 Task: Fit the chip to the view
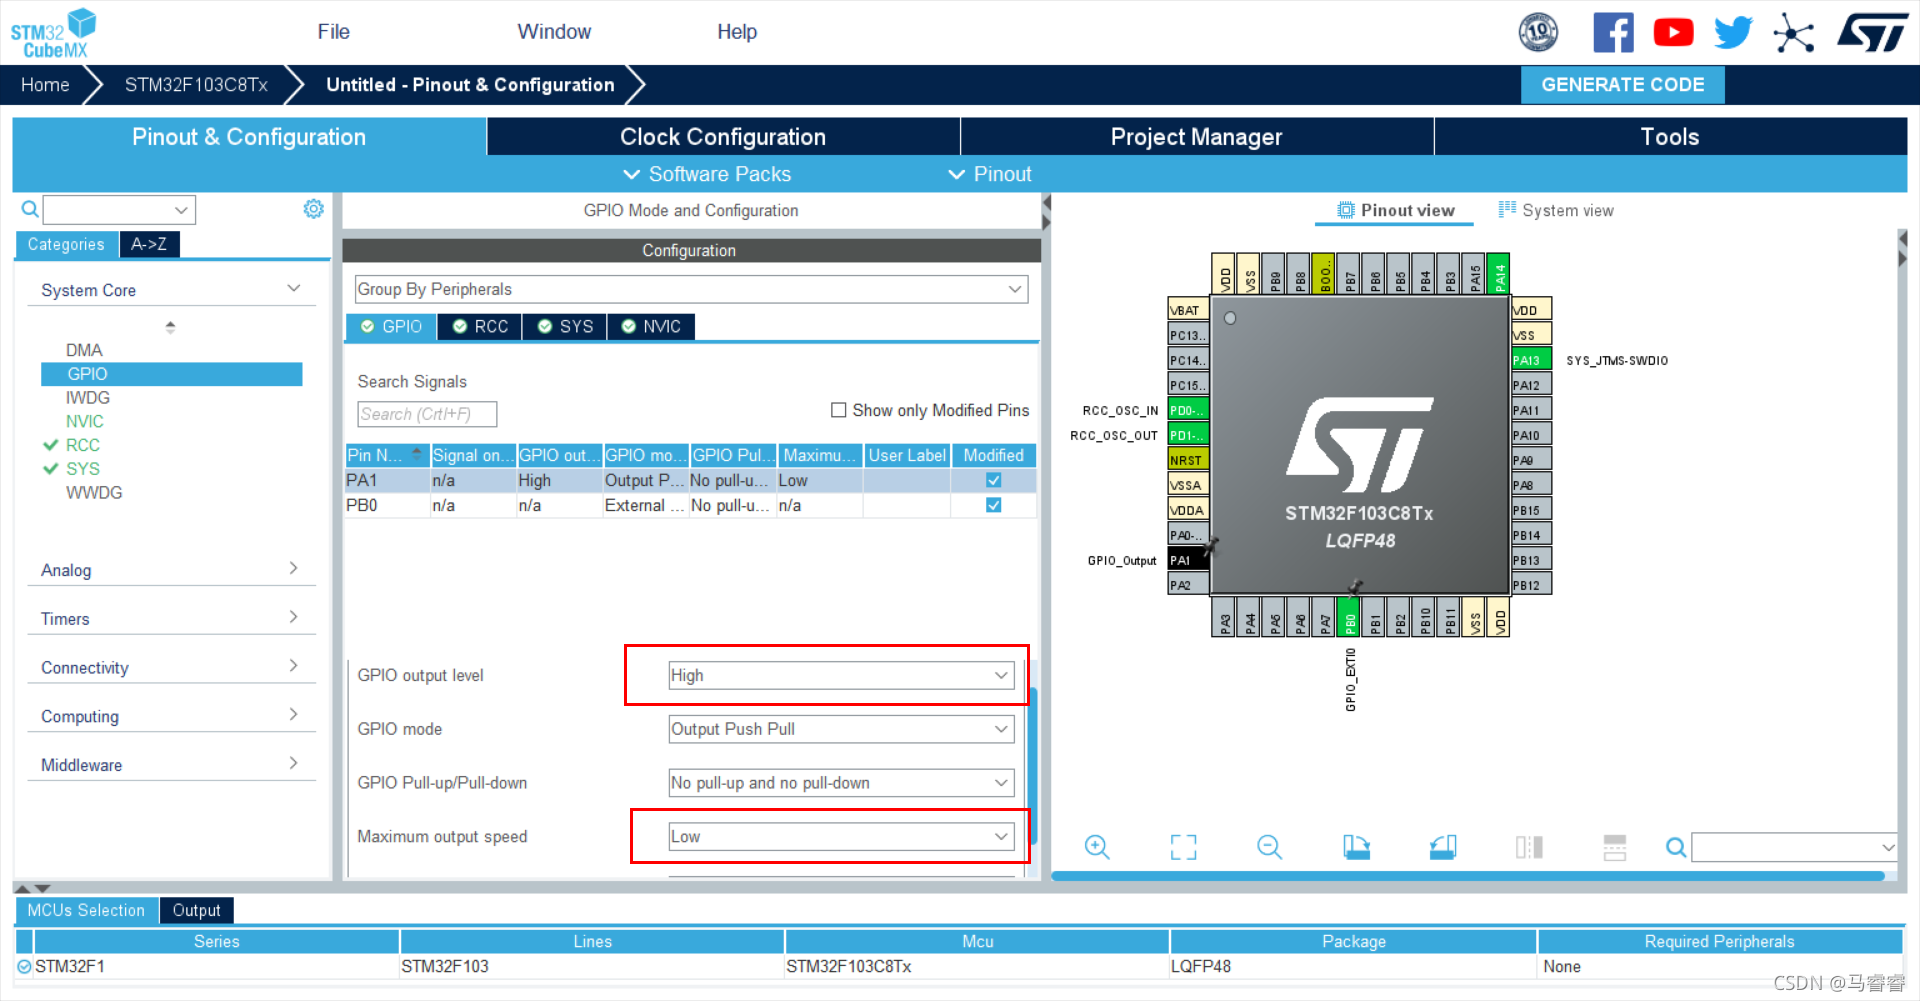point(1184,847)
